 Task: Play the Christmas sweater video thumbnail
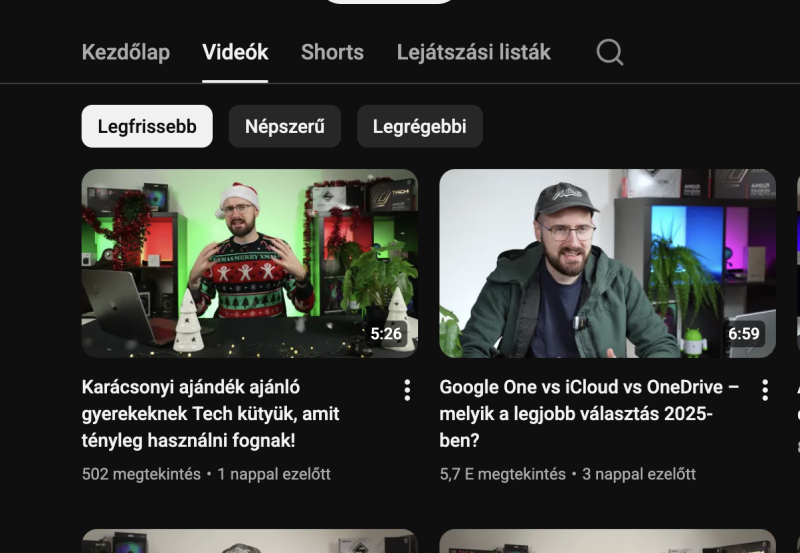pos(250,263)
